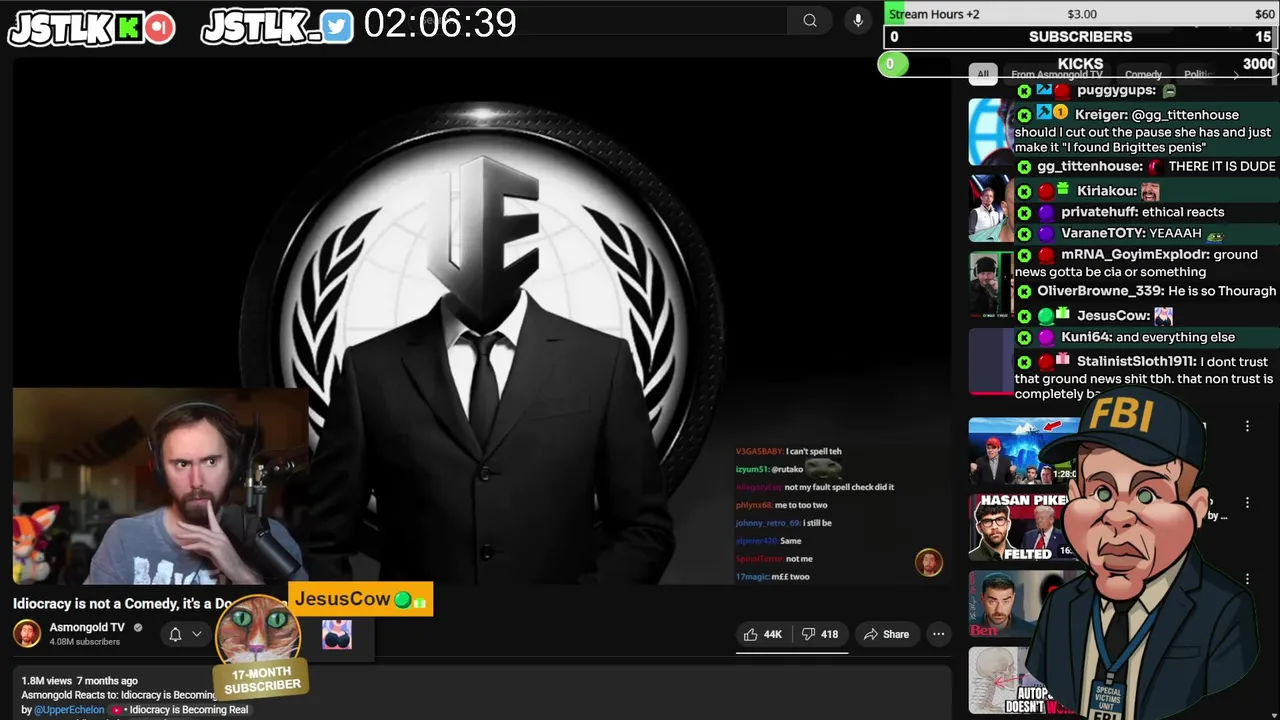Viewport: 1280px width, 720px height.
Task: Select the All filter chip
Action: pos(982,74)
